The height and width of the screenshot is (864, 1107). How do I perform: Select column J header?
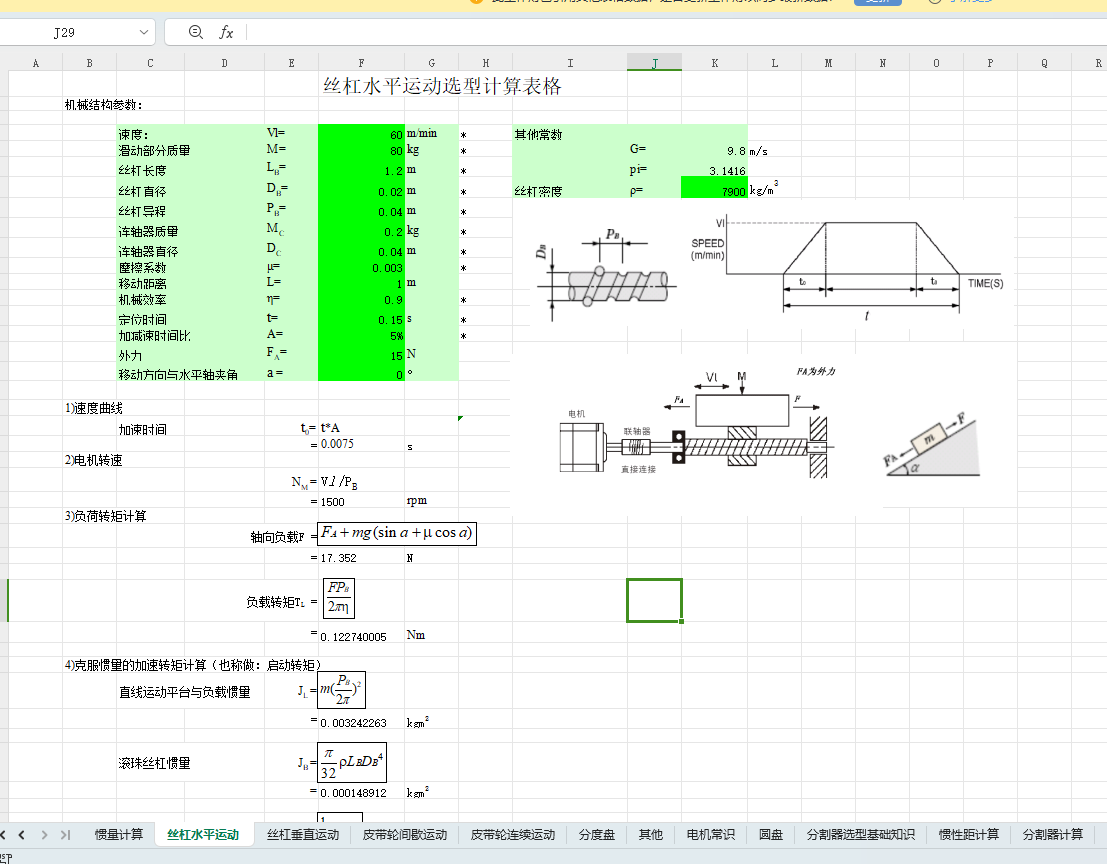654,63
